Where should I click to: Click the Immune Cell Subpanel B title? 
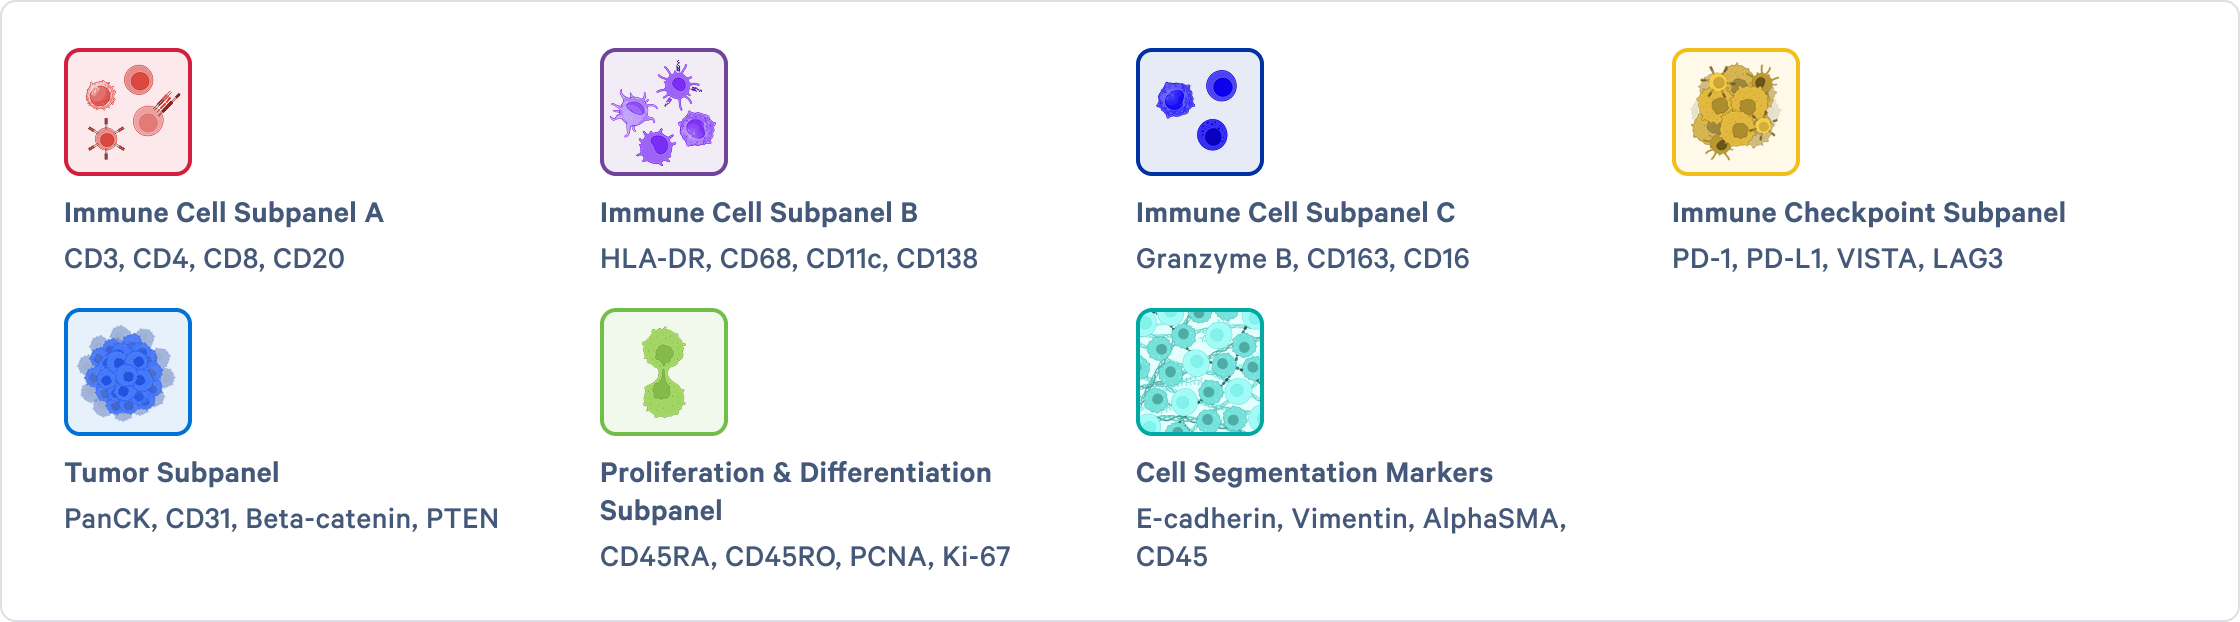pos(759,213)
